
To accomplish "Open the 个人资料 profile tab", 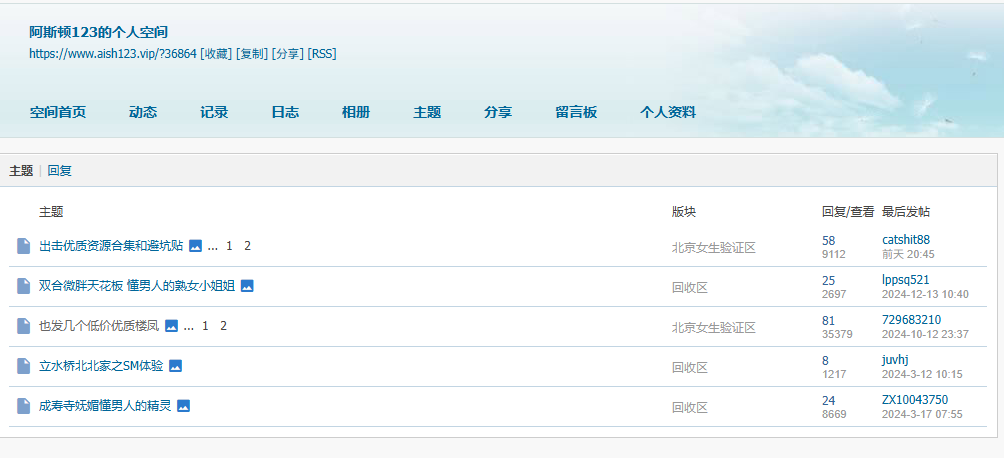I will (668, 112).
